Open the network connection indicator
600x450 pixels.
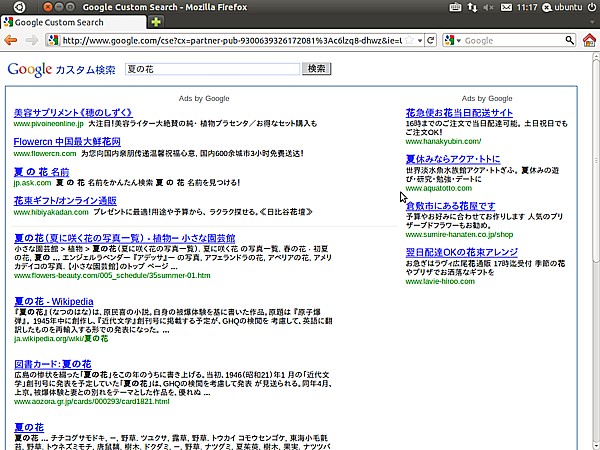click(x=472, y=7)
